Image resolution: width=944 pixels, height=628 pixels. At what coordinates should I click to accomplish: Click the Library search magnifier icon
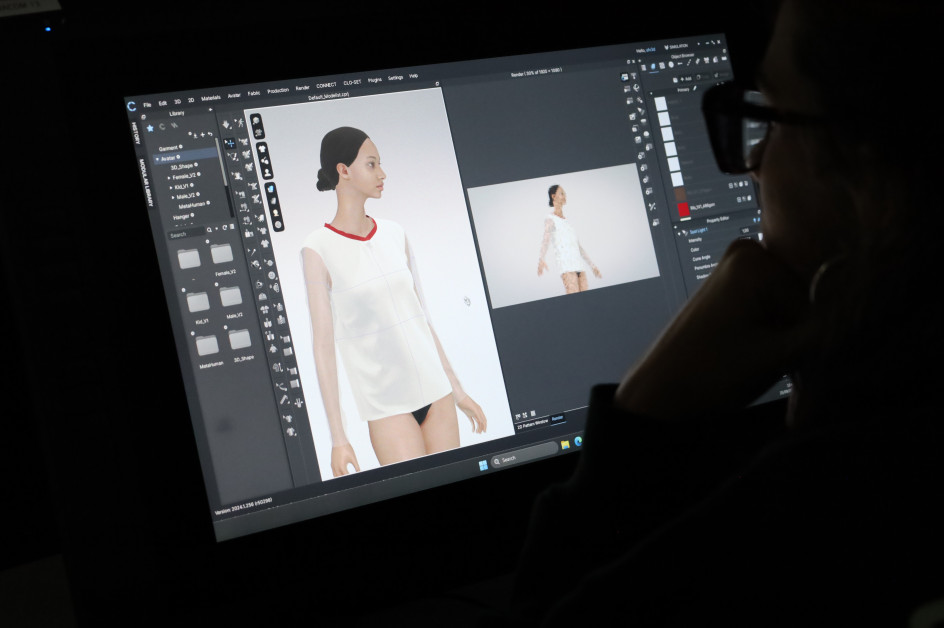208,230
